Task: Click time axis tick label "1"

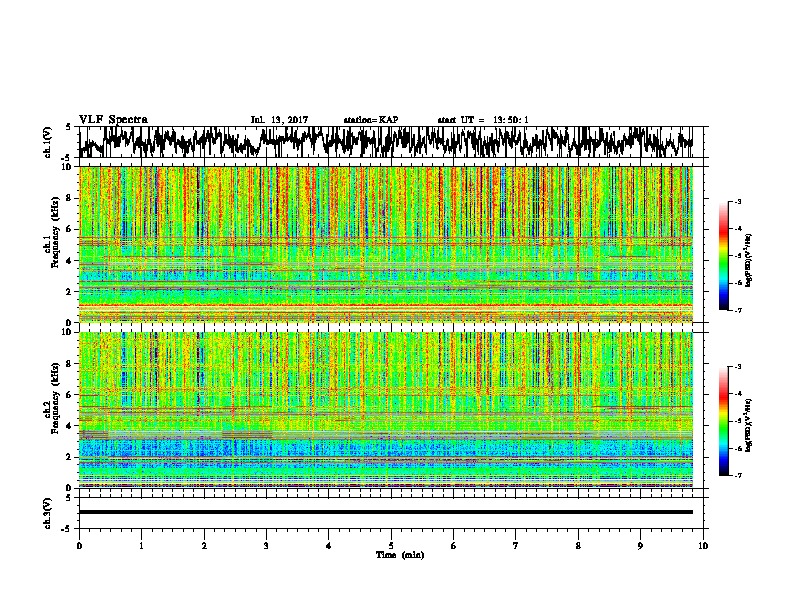Action: point(141,546)
